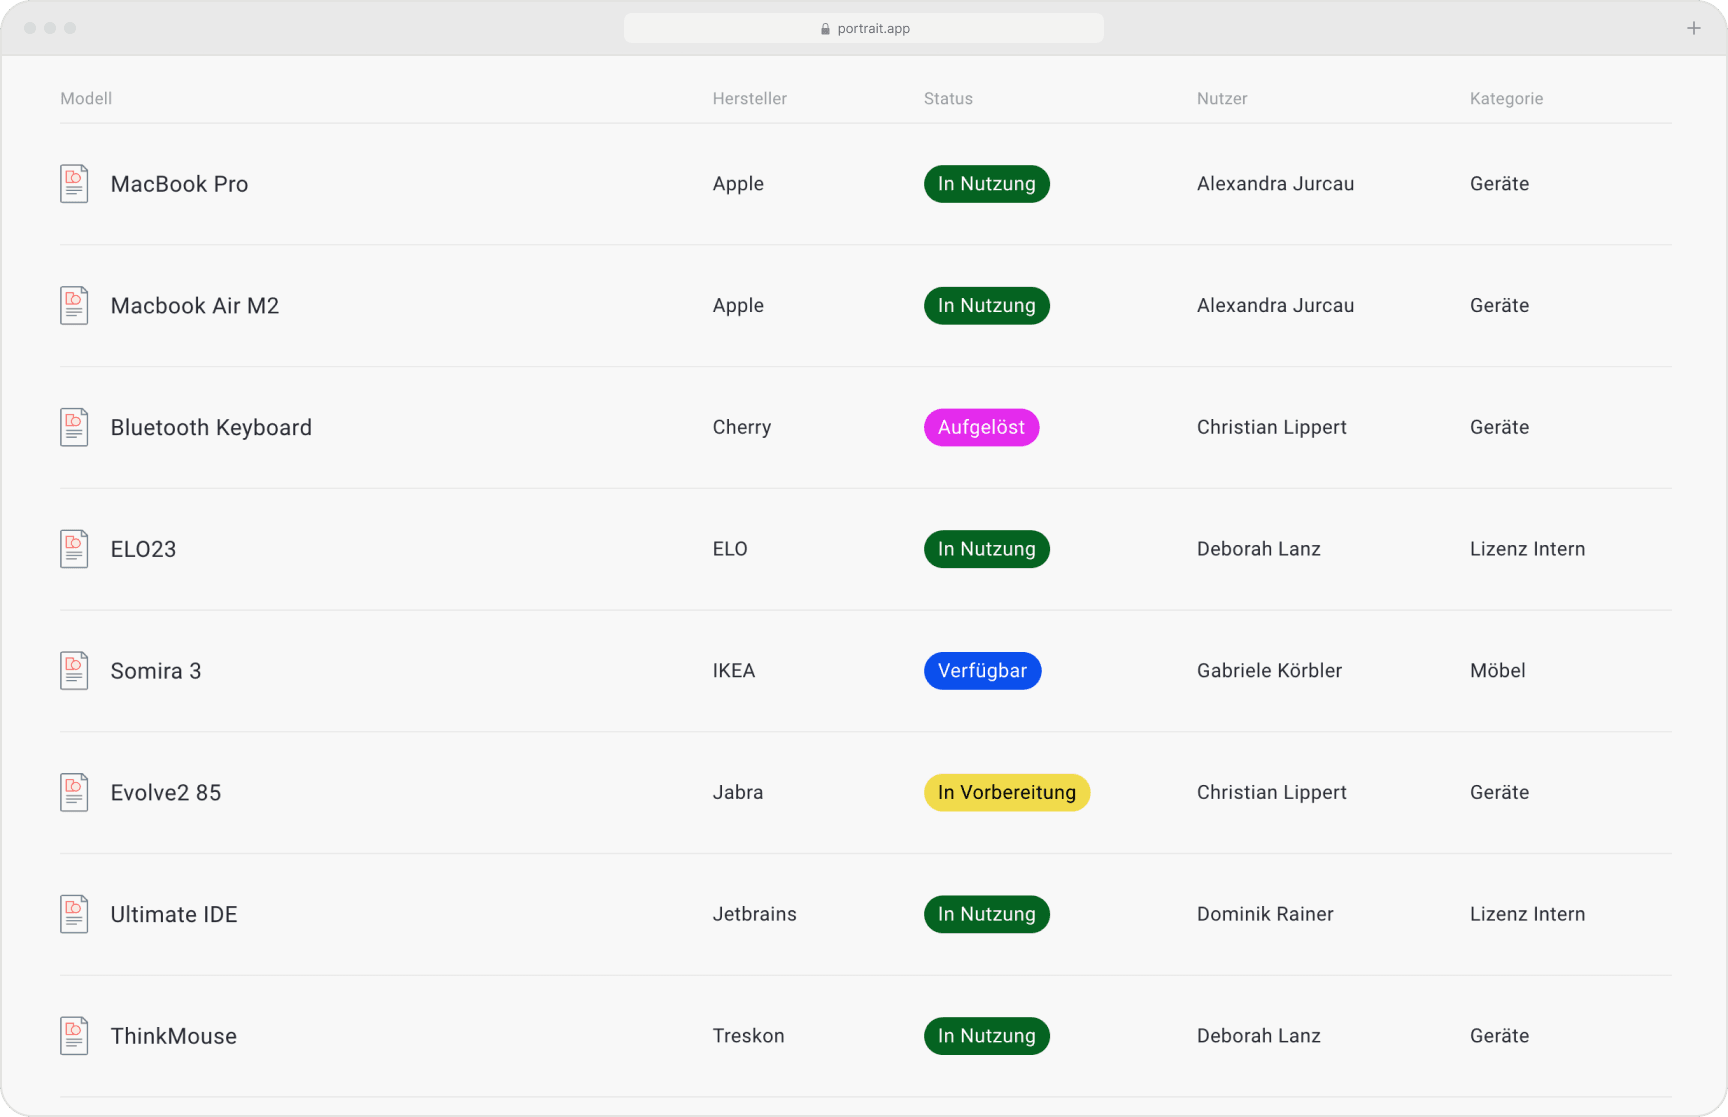The width and height of the screenshot is (1728, 1117).
Task: Toggle the In Nutzung status for MacBook Pro
Action: [986, 184]
